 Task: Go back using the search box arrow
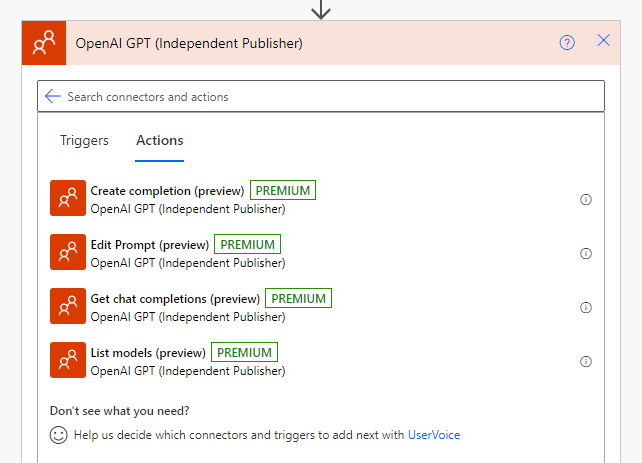(x=53, y=97)
